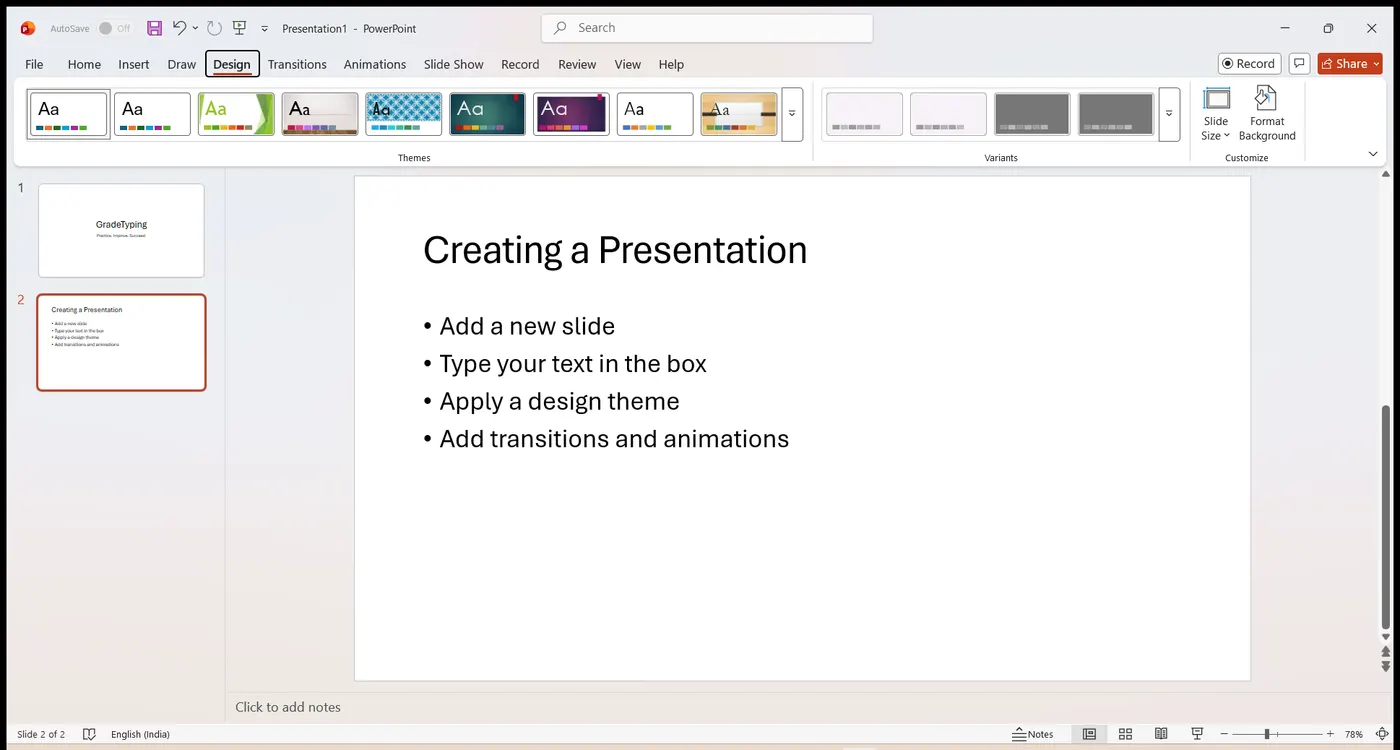Open the Help tab
Viewport: 1400px width, 750px height.
click(672, 64)
